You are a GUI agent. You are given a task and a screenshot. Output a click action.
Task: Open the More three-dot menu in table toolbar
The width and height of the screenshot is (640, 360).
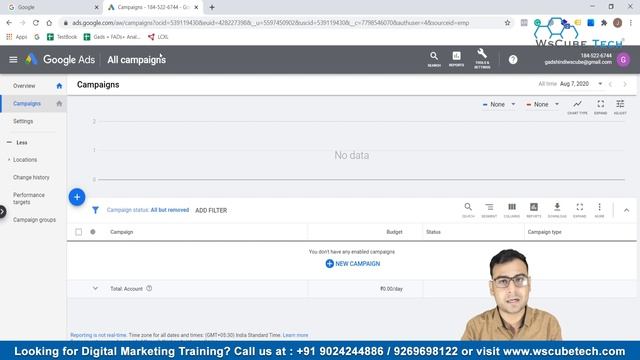[599, 210]
